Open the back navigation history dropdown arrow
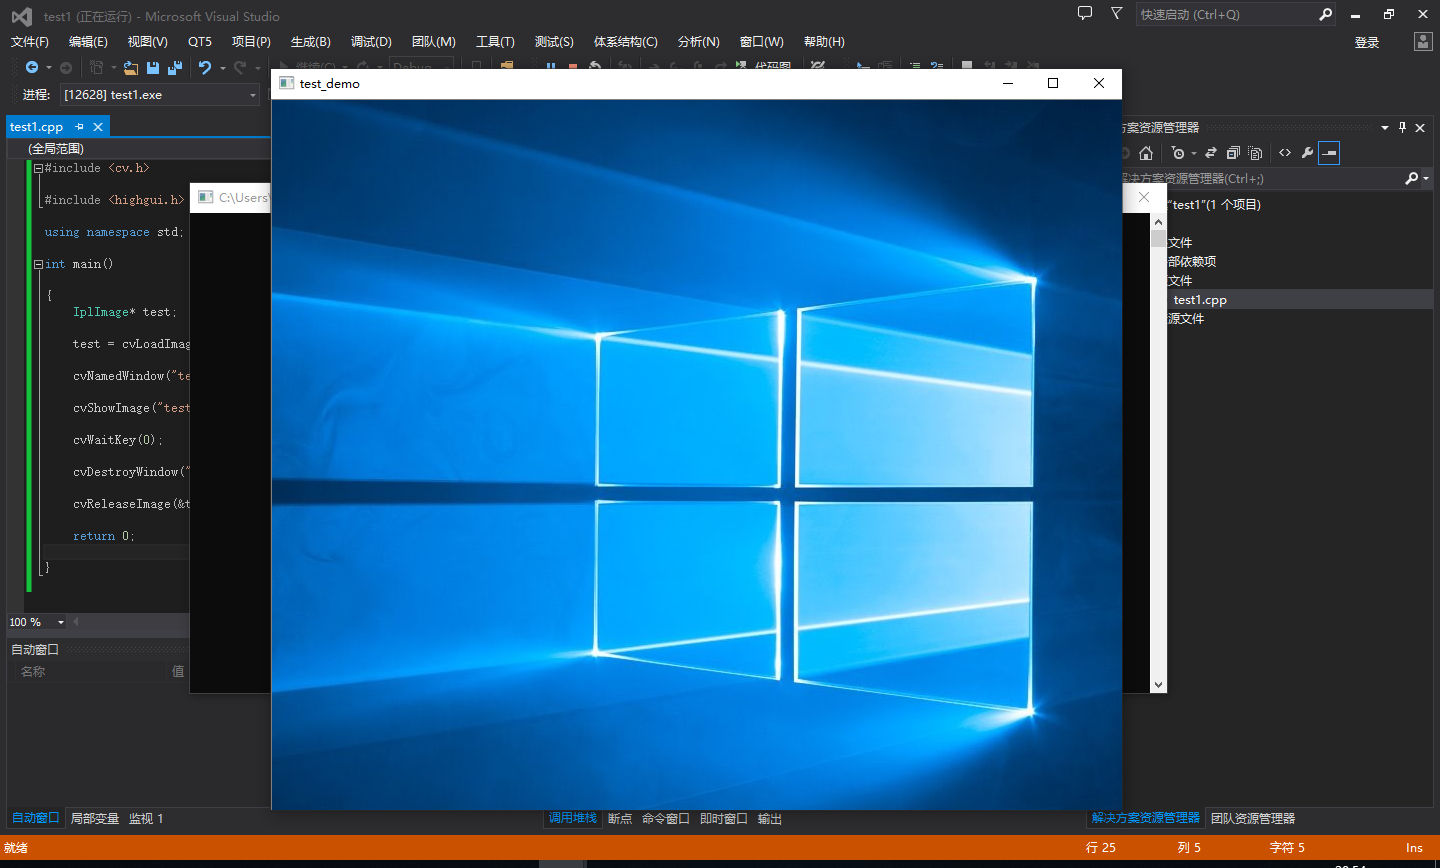 (x=48, y=68)
